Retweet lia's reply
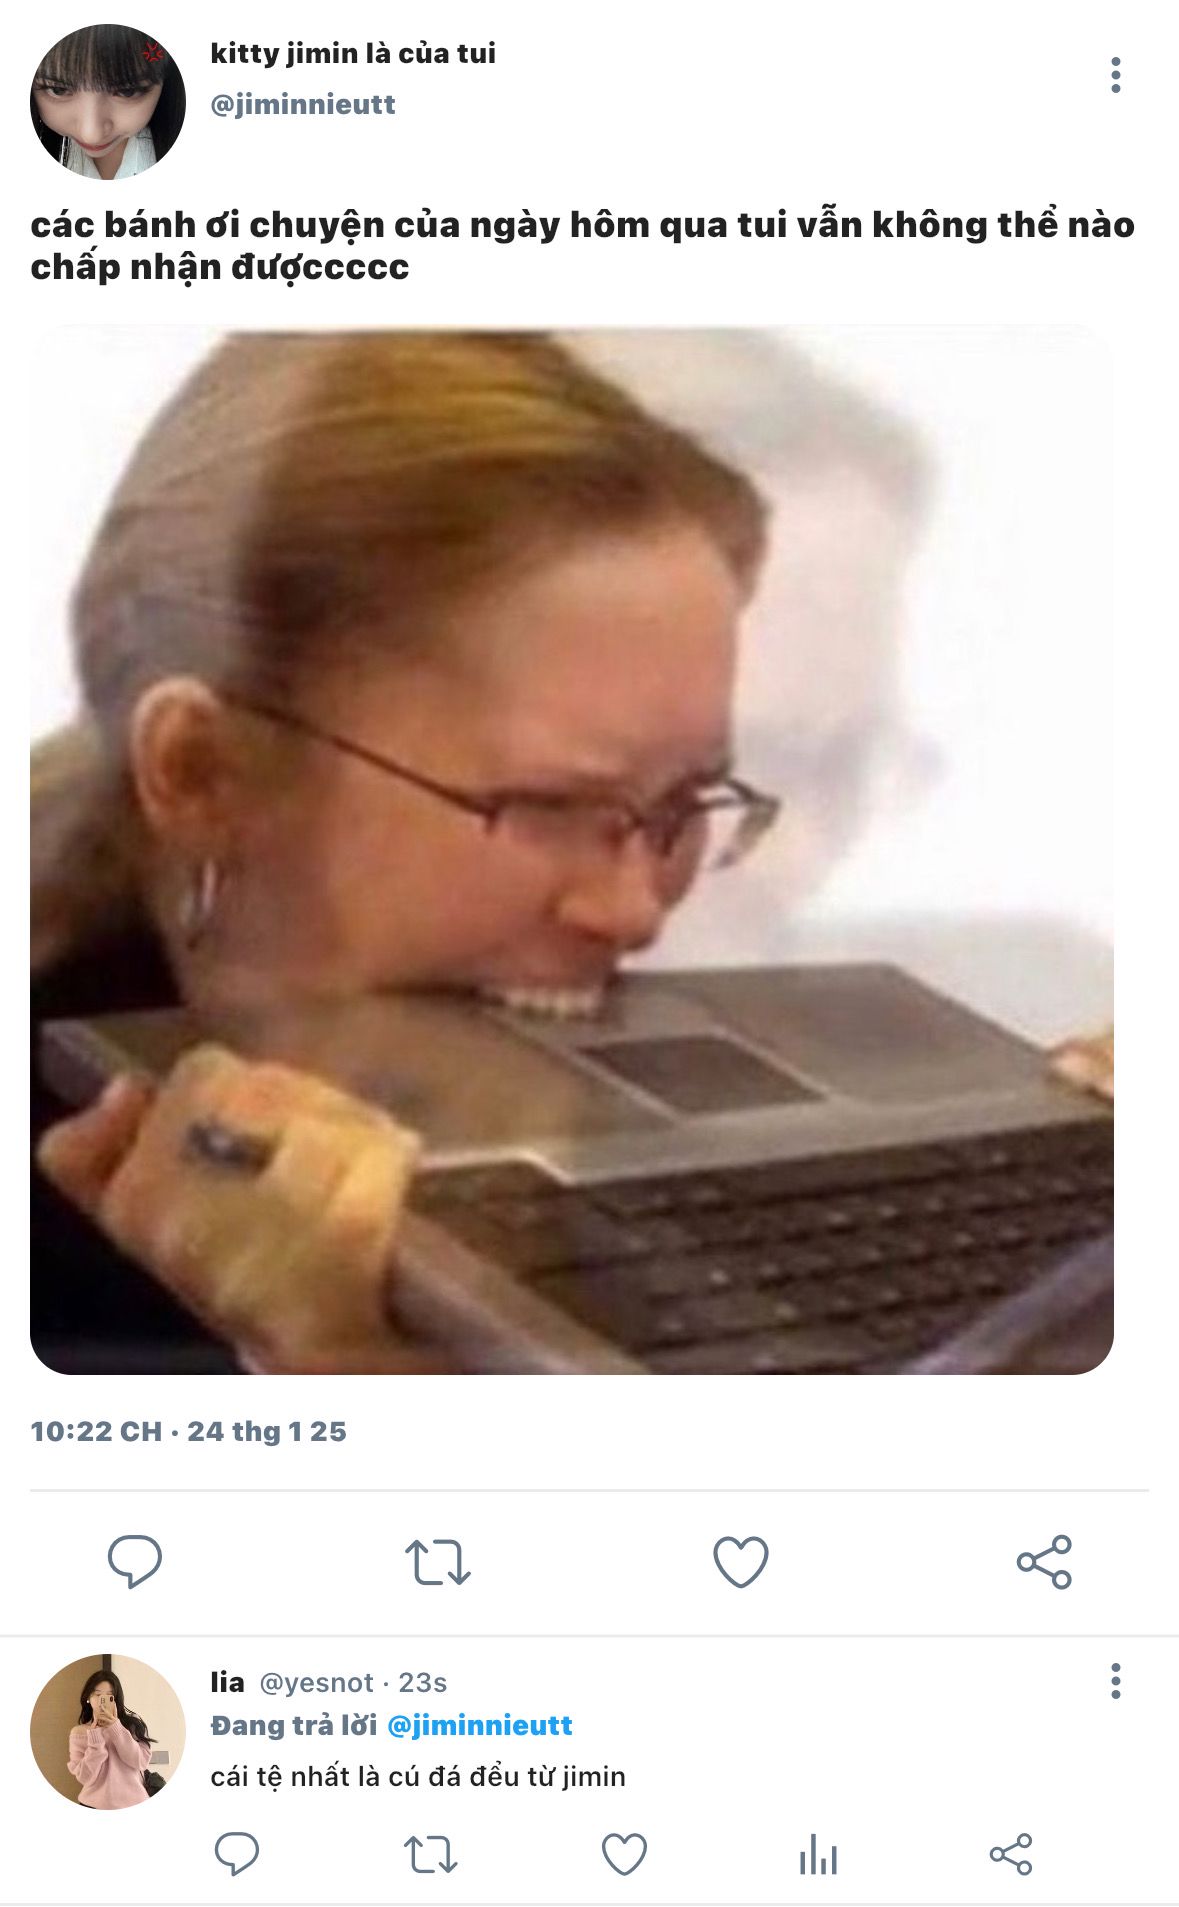The image size is (1179, 1907). coord(431,1854)
